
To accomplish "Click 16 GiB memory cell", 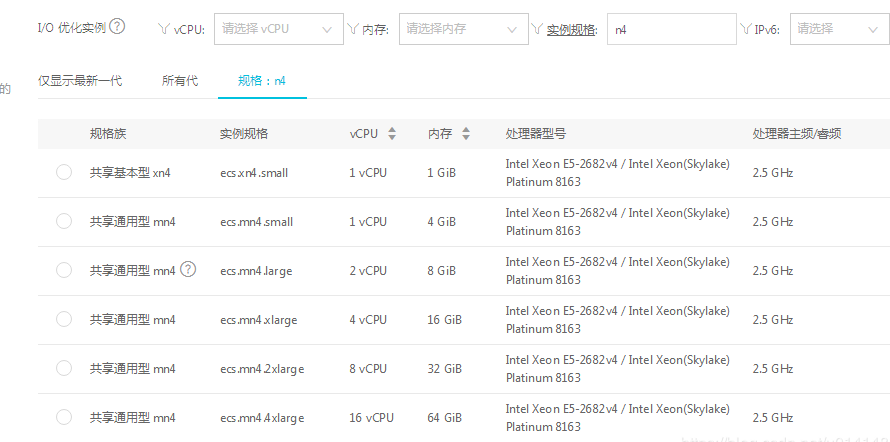I will [444, 320].
